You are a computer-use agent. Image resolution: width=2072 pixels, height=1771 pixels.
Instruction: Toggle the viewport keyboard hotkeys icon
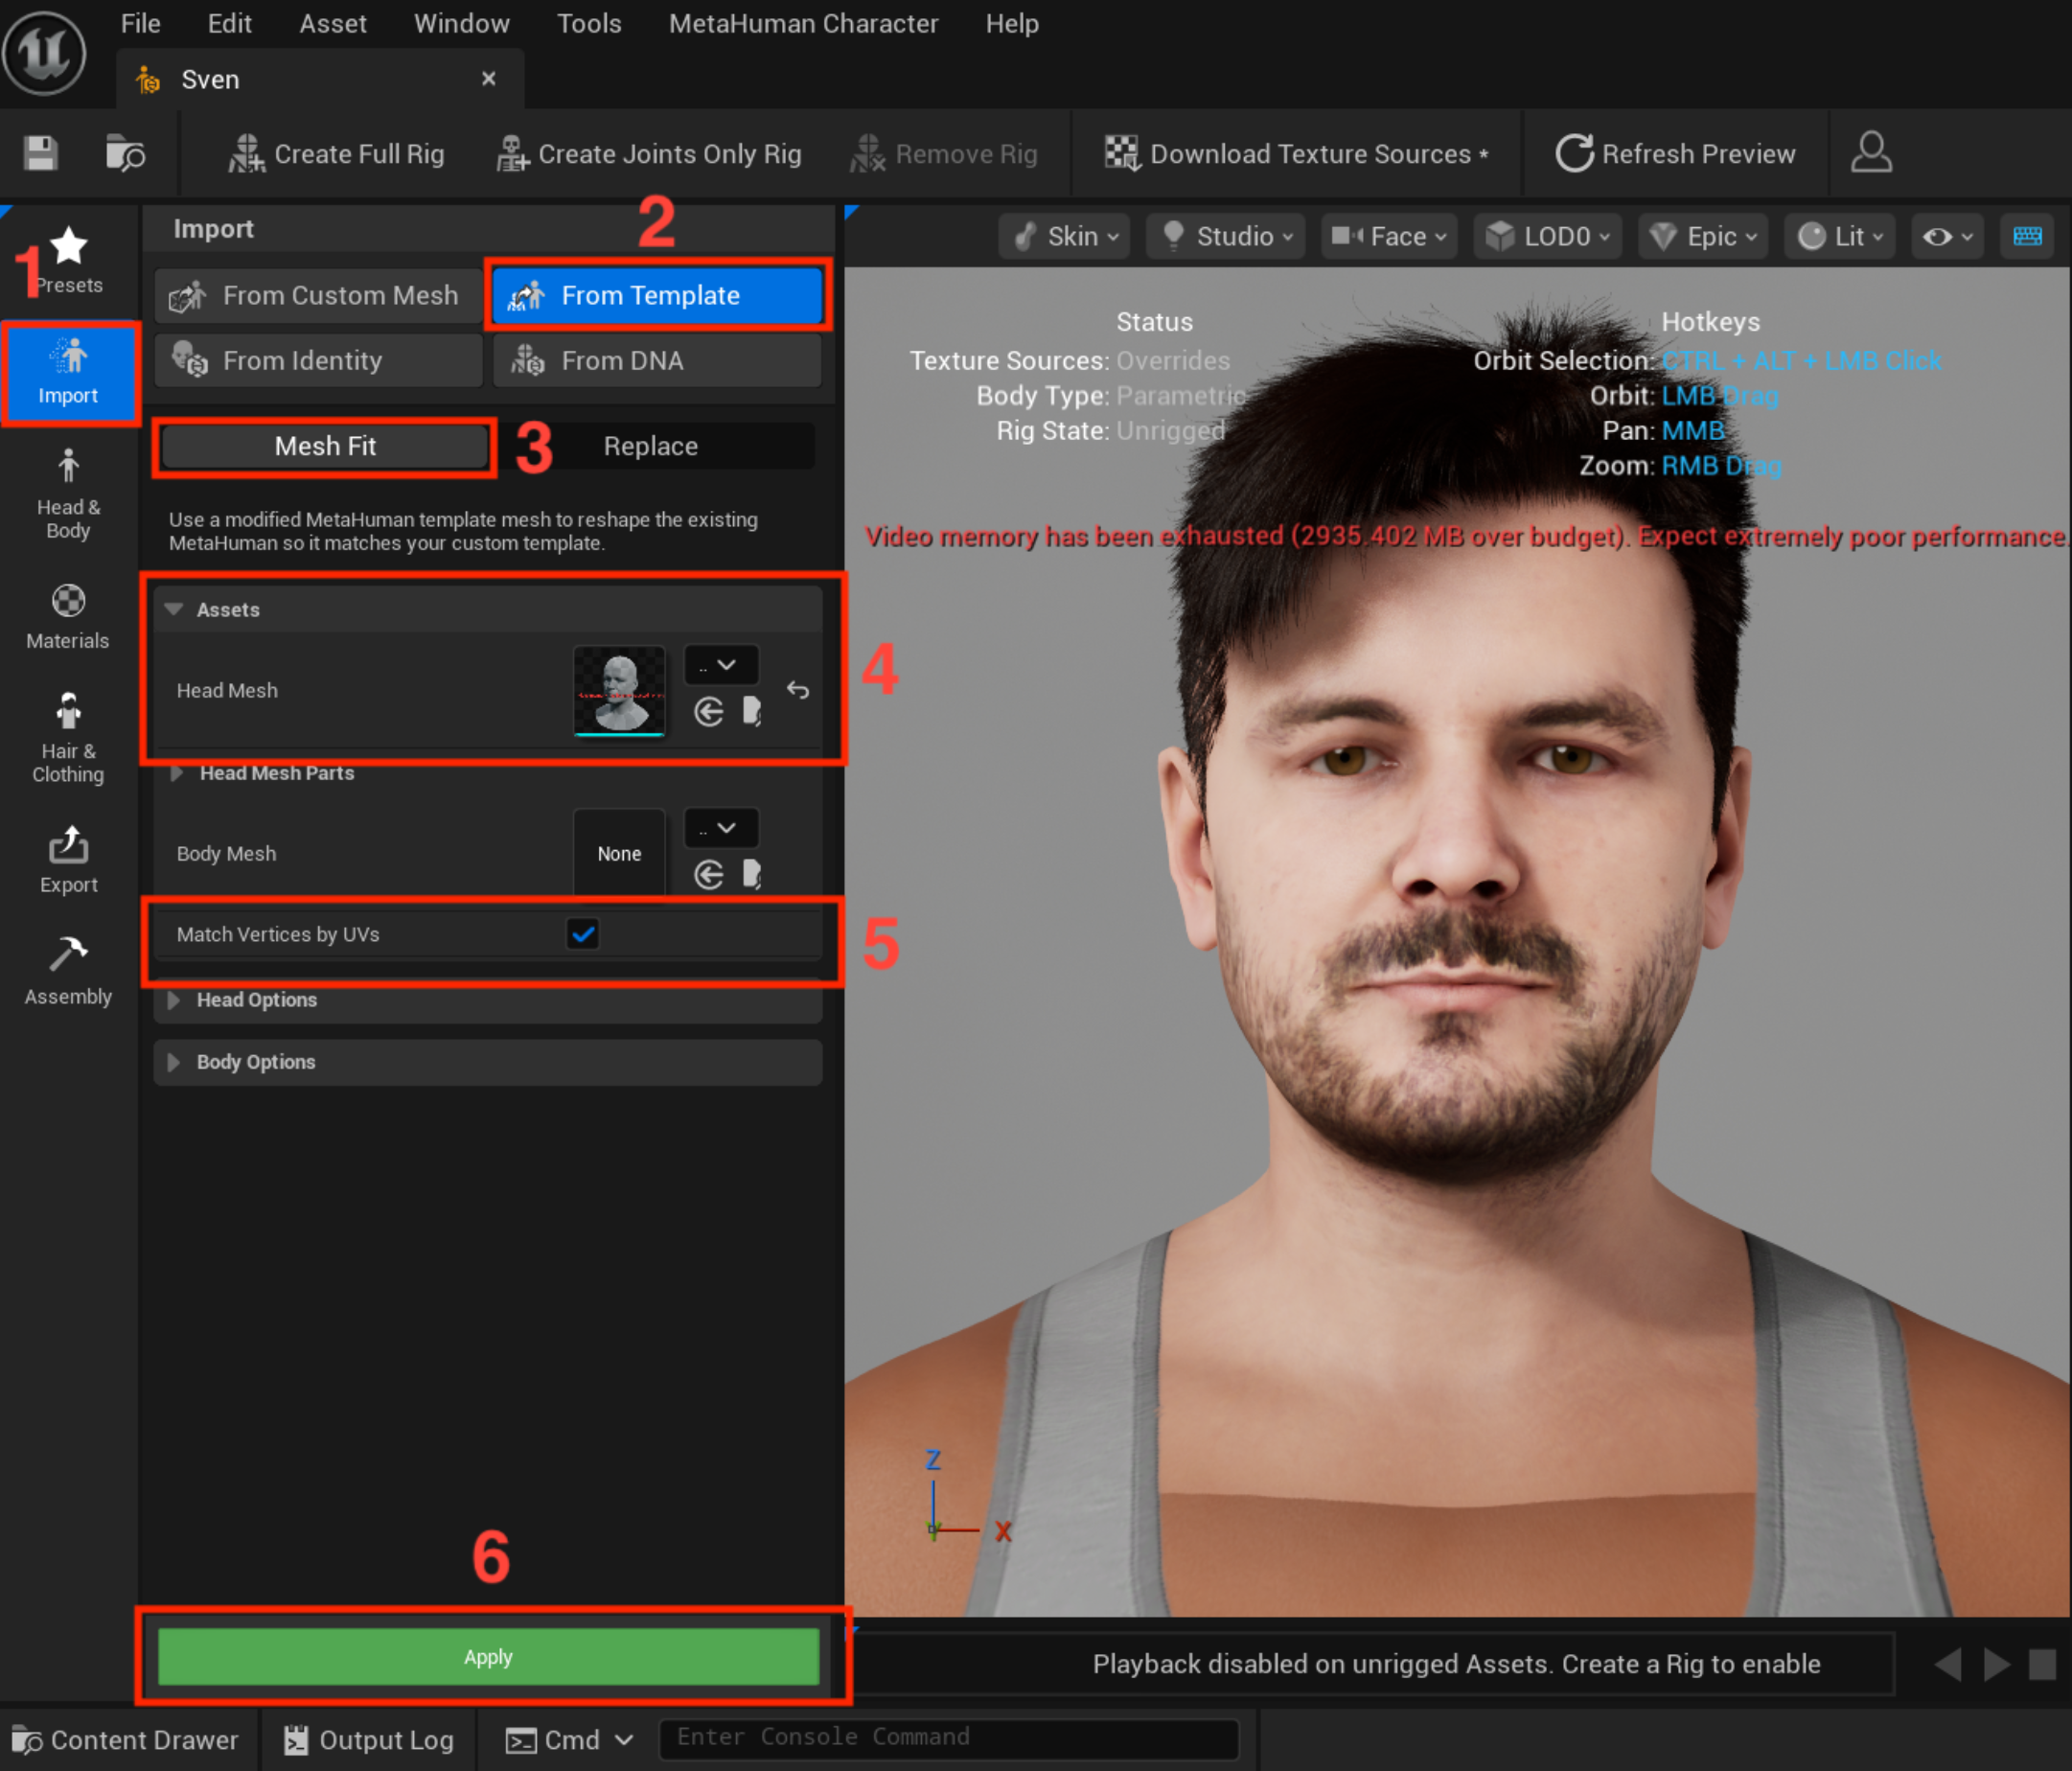[2027, 236]
